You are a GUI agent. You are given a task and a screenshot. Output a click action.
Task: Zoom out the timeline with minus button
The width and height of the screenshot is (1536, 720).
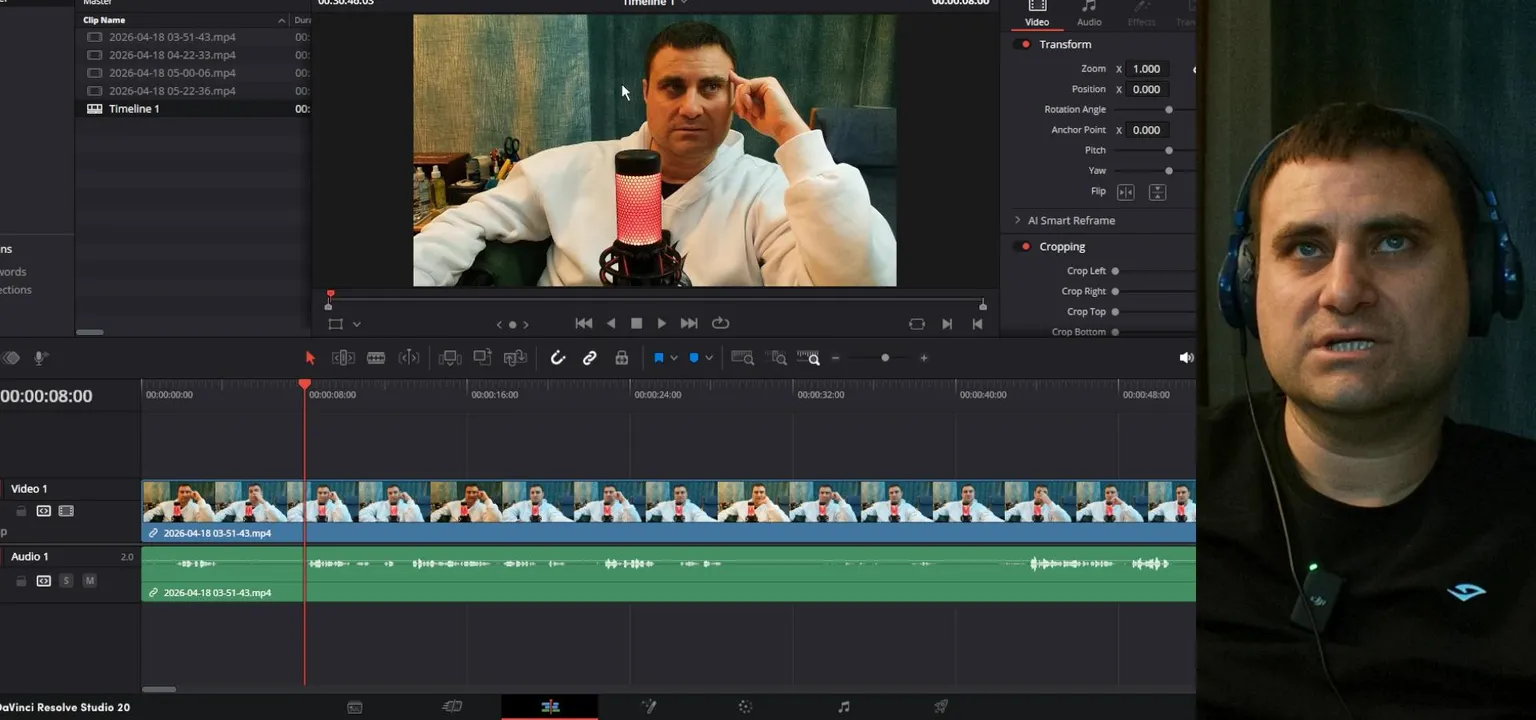[x=836, y=358]
